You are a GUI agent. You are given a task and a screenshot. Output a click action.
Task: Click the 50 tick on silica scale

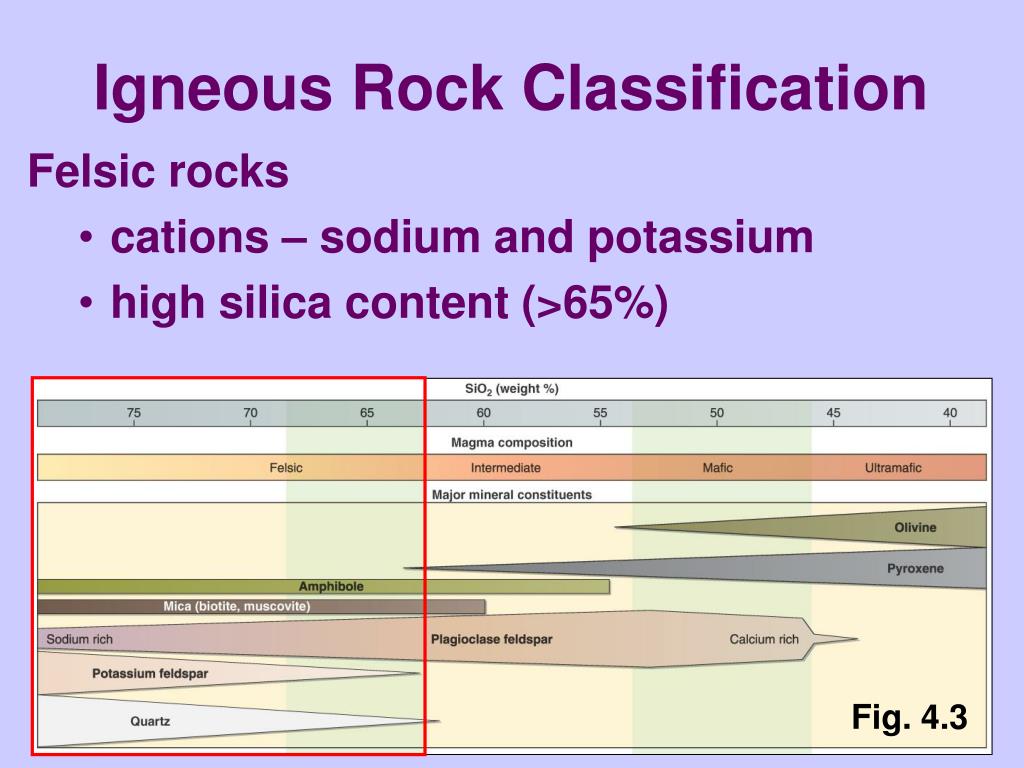[x=717, y=413]
